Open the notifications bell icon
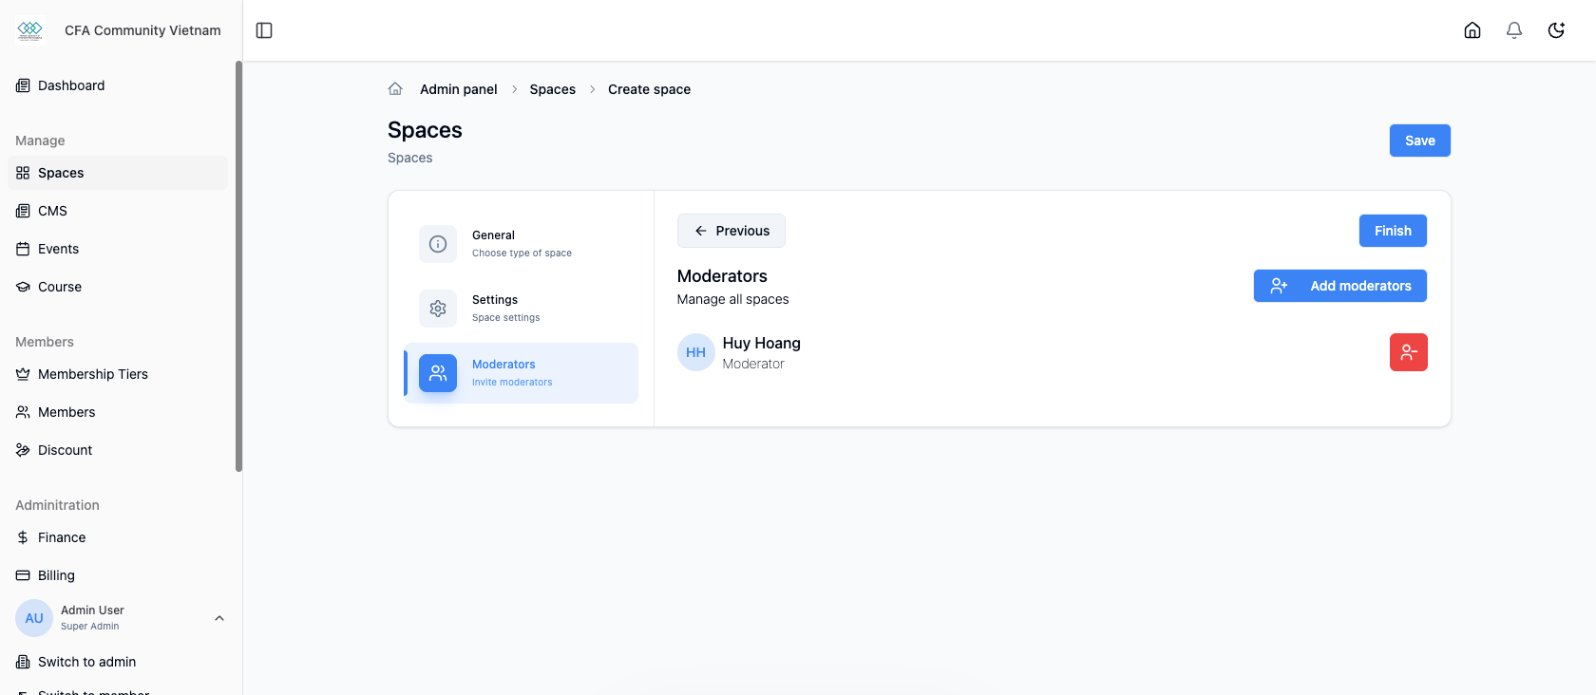Screen dimensions: 1596x695 coord(1514,30)
